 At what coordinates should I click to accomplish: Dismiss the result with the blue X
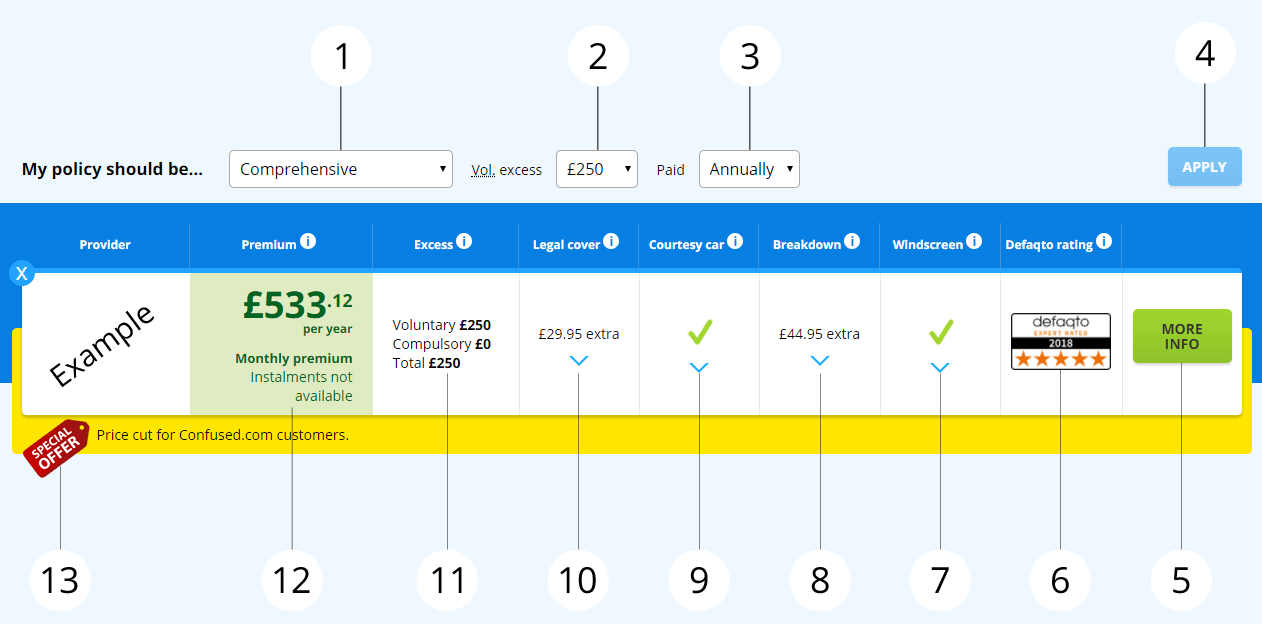22,273
